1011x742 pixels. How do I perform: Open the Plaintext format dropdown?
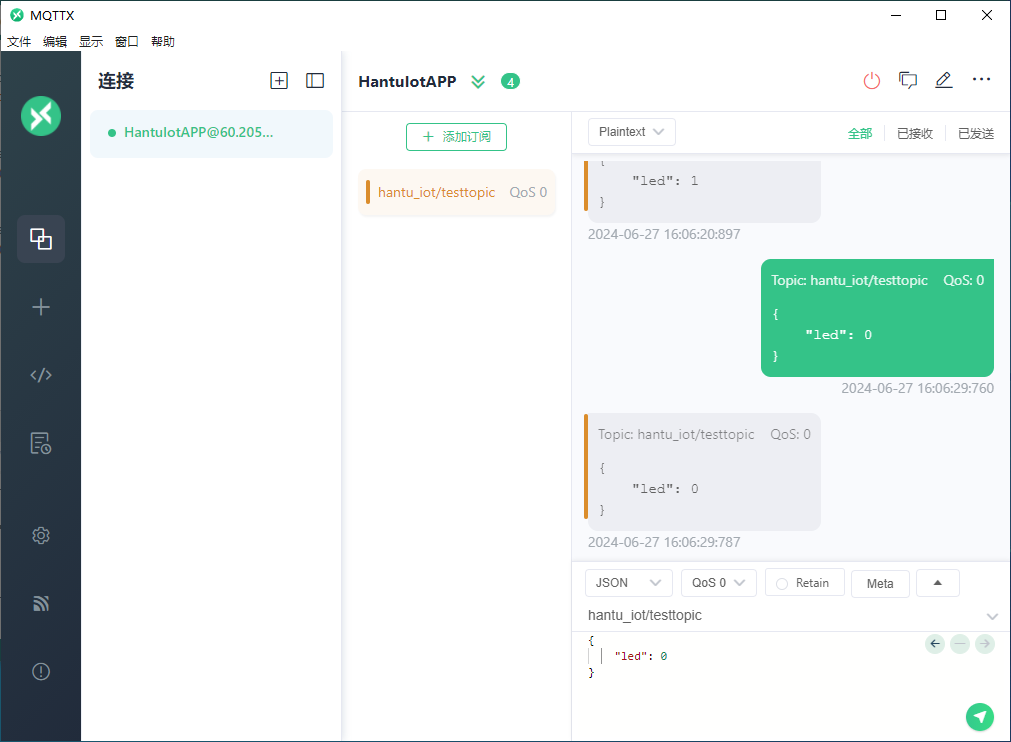[631, 132]
